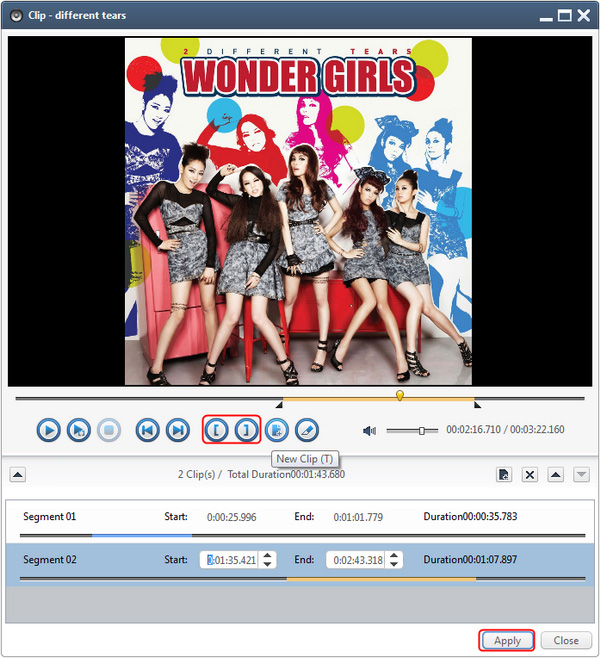Click the Apply button
Screen dimensions: 600x658
coord(507,640)
